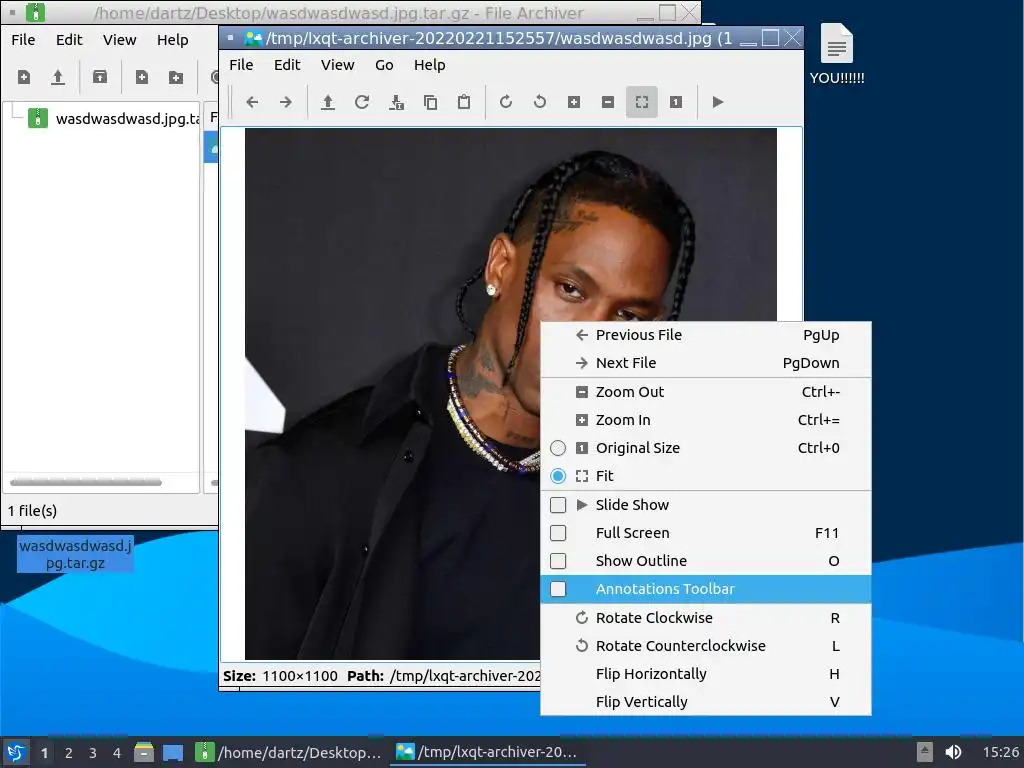The height and width of the screenshot is (768, 1024).
Task: Choose Next File from the context menu
Action: click(x=706, y=363)
